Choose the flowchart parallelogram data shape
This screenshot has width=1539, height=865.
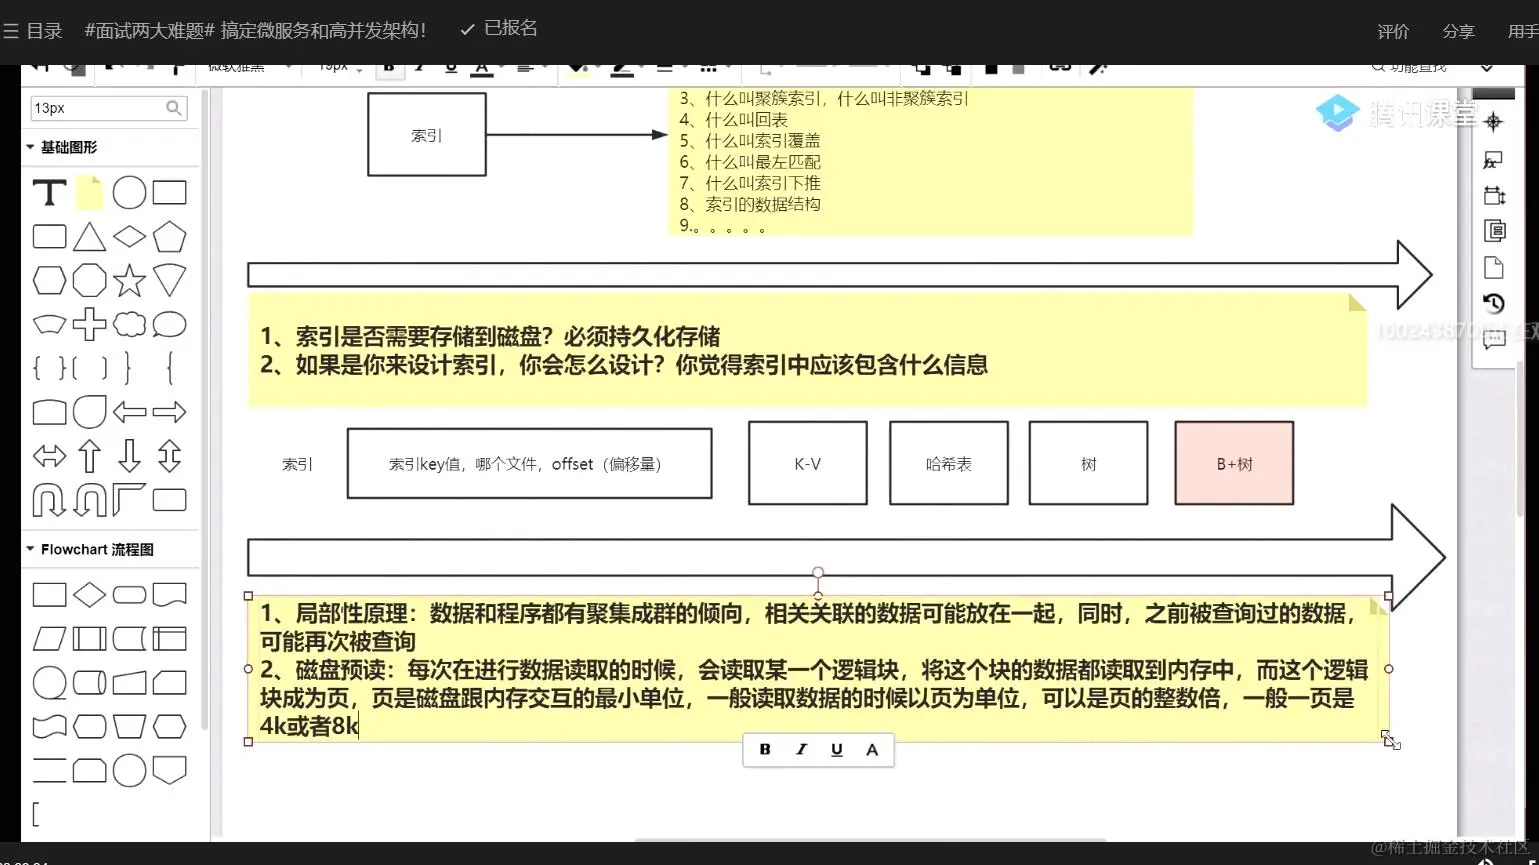click(49, 639)
